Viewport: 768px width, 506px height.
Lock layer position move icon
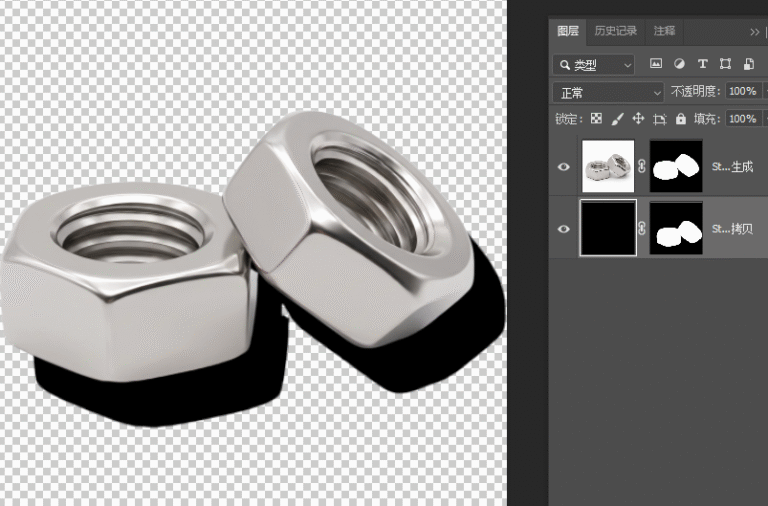(x=638, y=119)
